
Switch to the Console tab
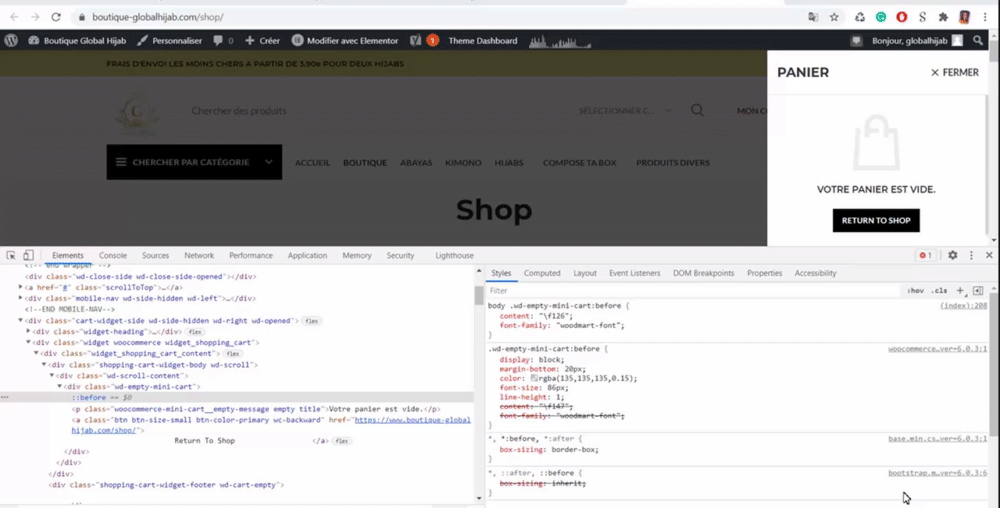pyautogui.click(x=113, y=255)
